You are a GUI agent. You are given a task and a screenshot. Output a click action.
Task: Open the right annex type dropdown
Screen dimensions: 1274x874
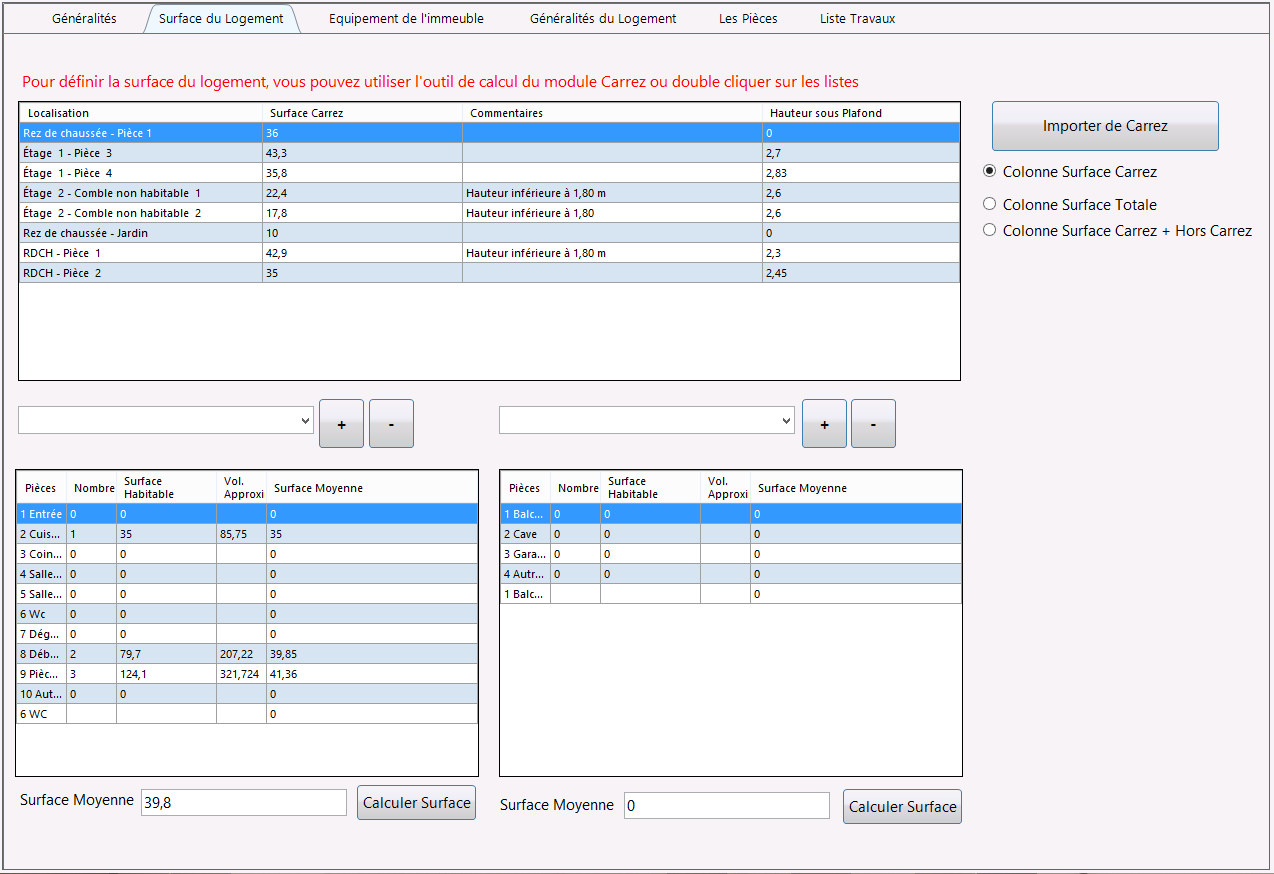coord(647,420)
